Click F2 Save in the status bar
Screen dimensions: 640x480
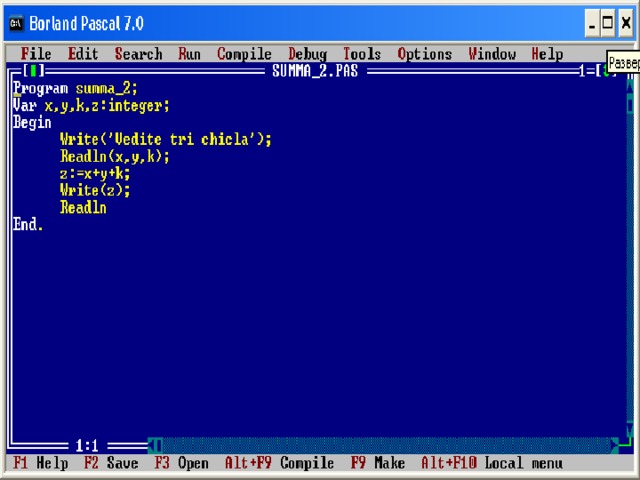pos(111,463)
